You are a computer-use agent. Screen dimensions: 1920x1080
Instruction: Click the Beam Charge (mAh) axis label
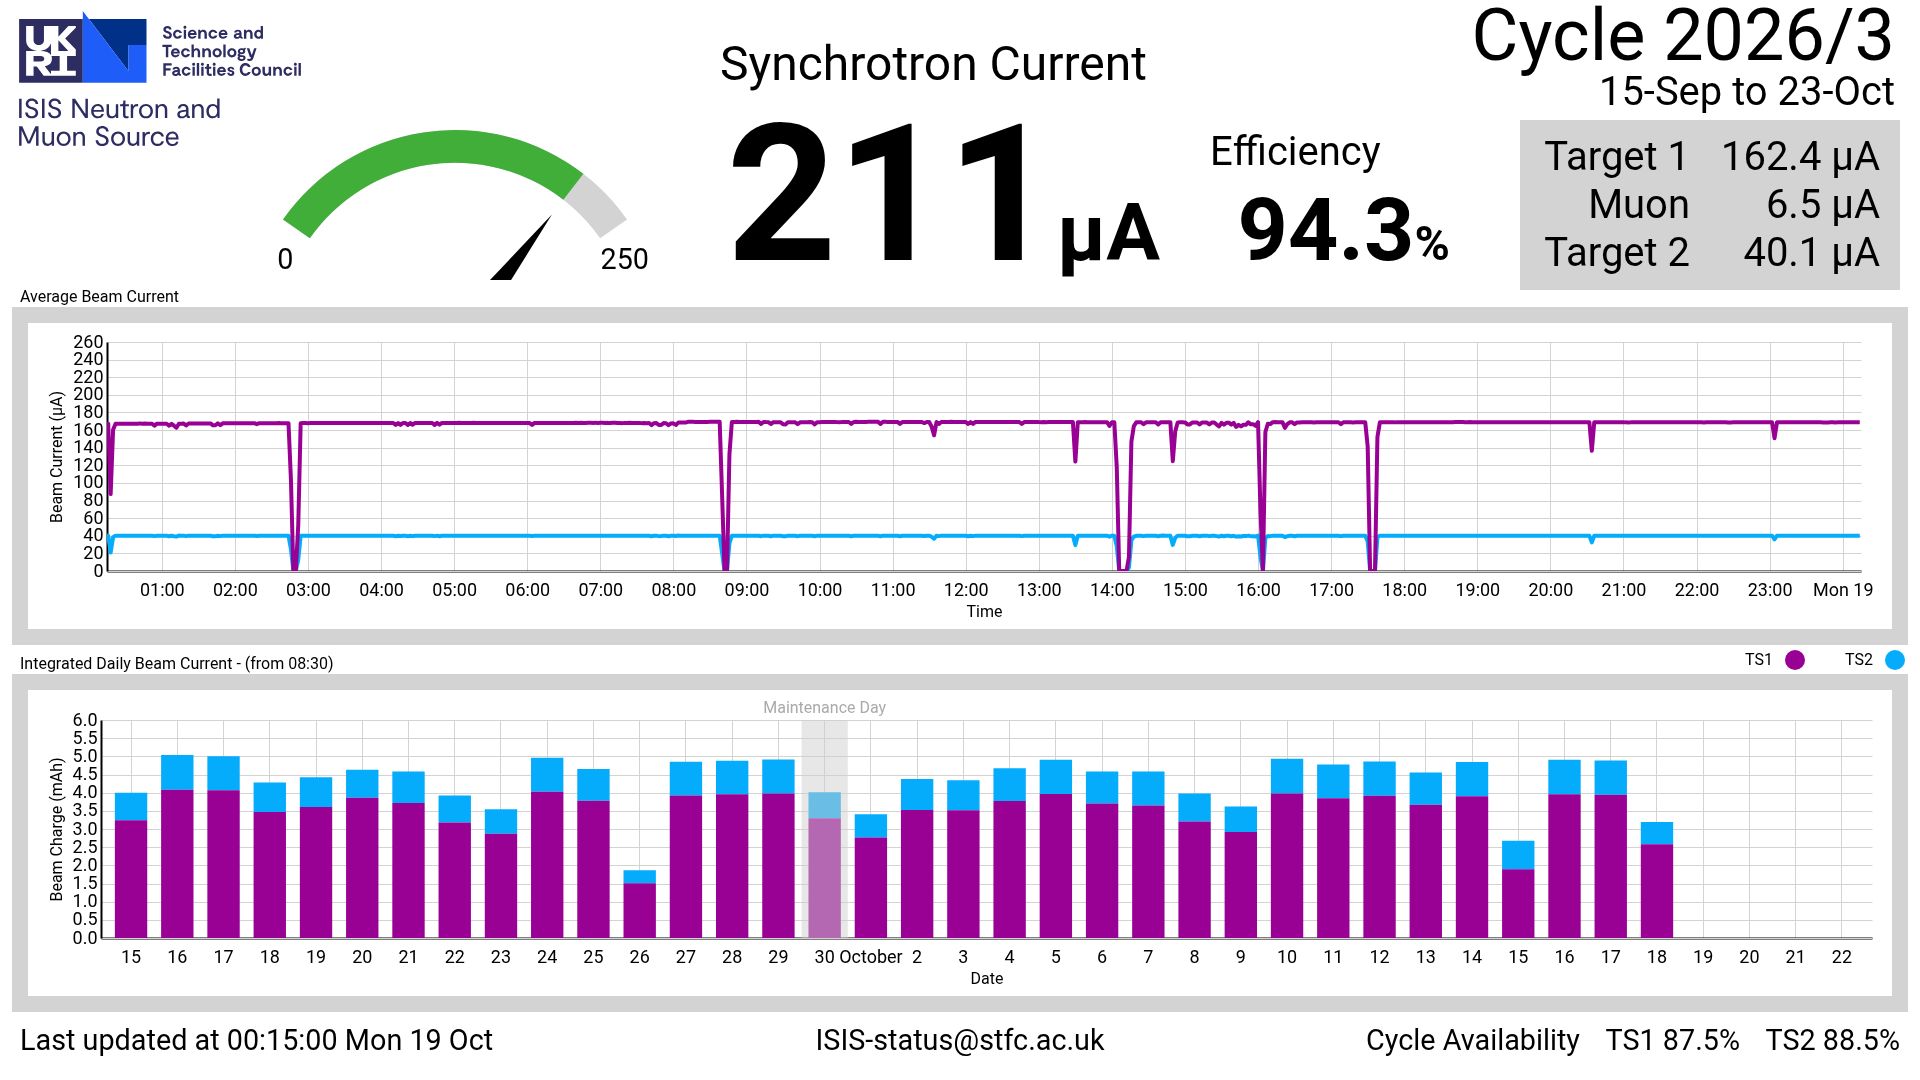[x=57, y=829]
